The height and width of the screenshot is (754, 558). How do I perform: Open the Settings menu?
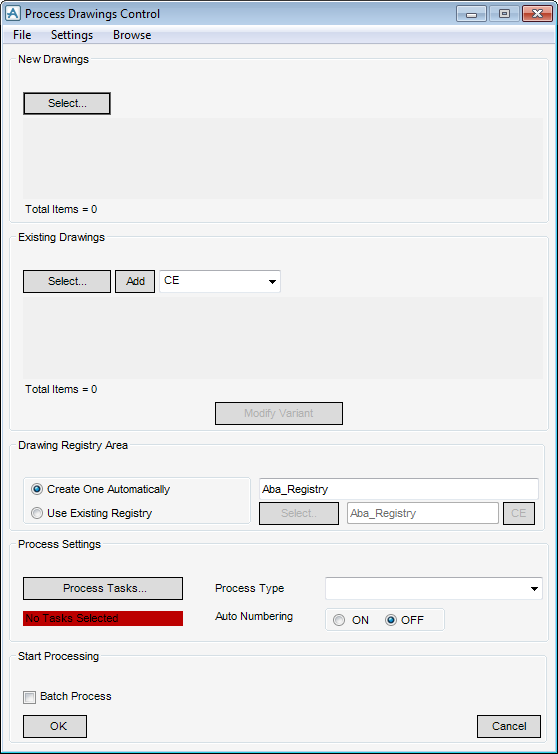72,35
